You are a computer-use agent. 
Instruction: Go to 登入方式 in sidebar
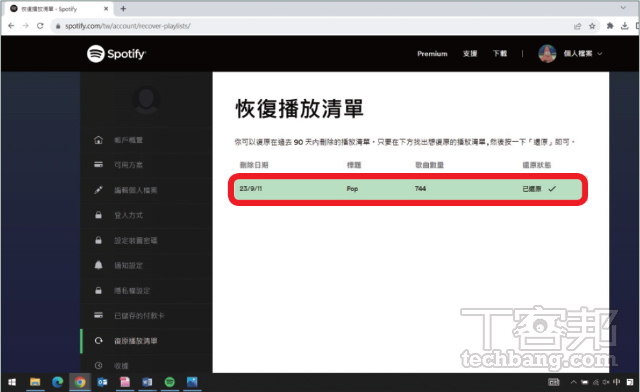(128, 215)
